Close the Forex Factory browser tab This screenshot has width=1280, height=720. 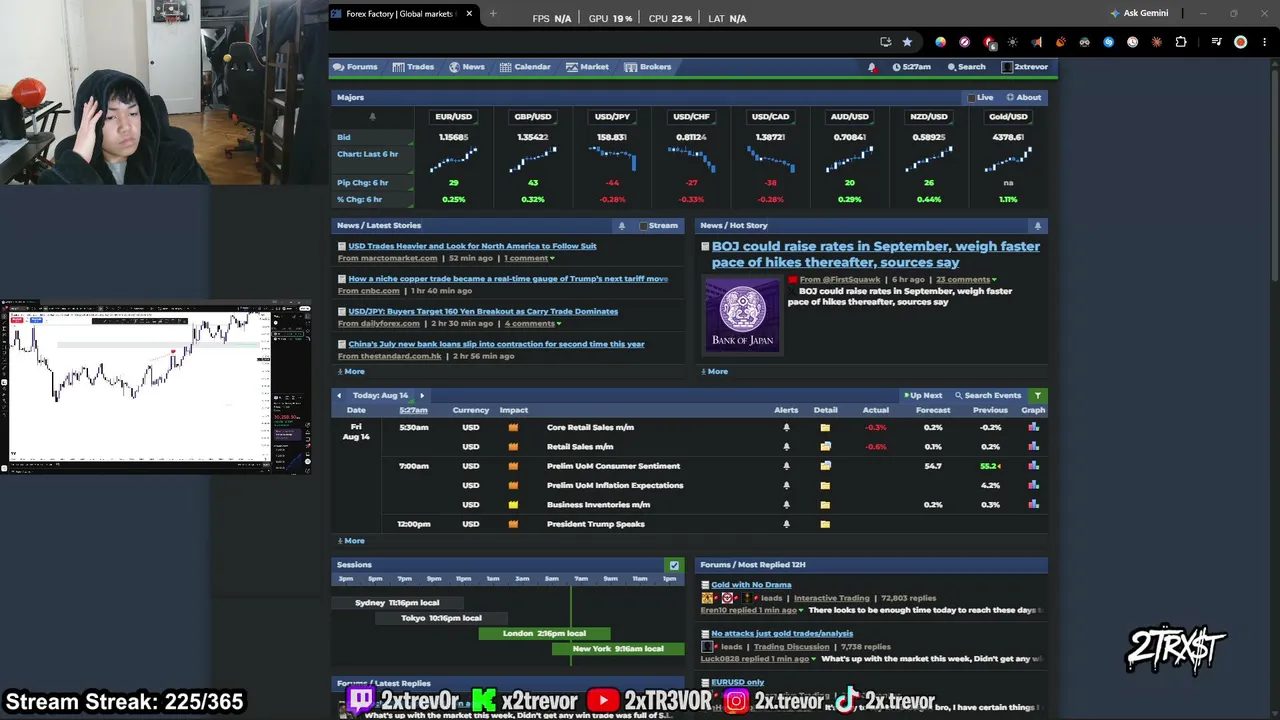coord(469,14)
